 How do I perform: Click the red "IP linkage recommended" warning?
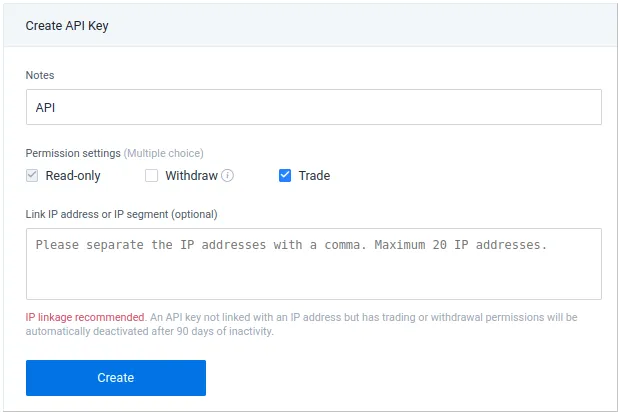pyautogui.click(x=86, y=317)
